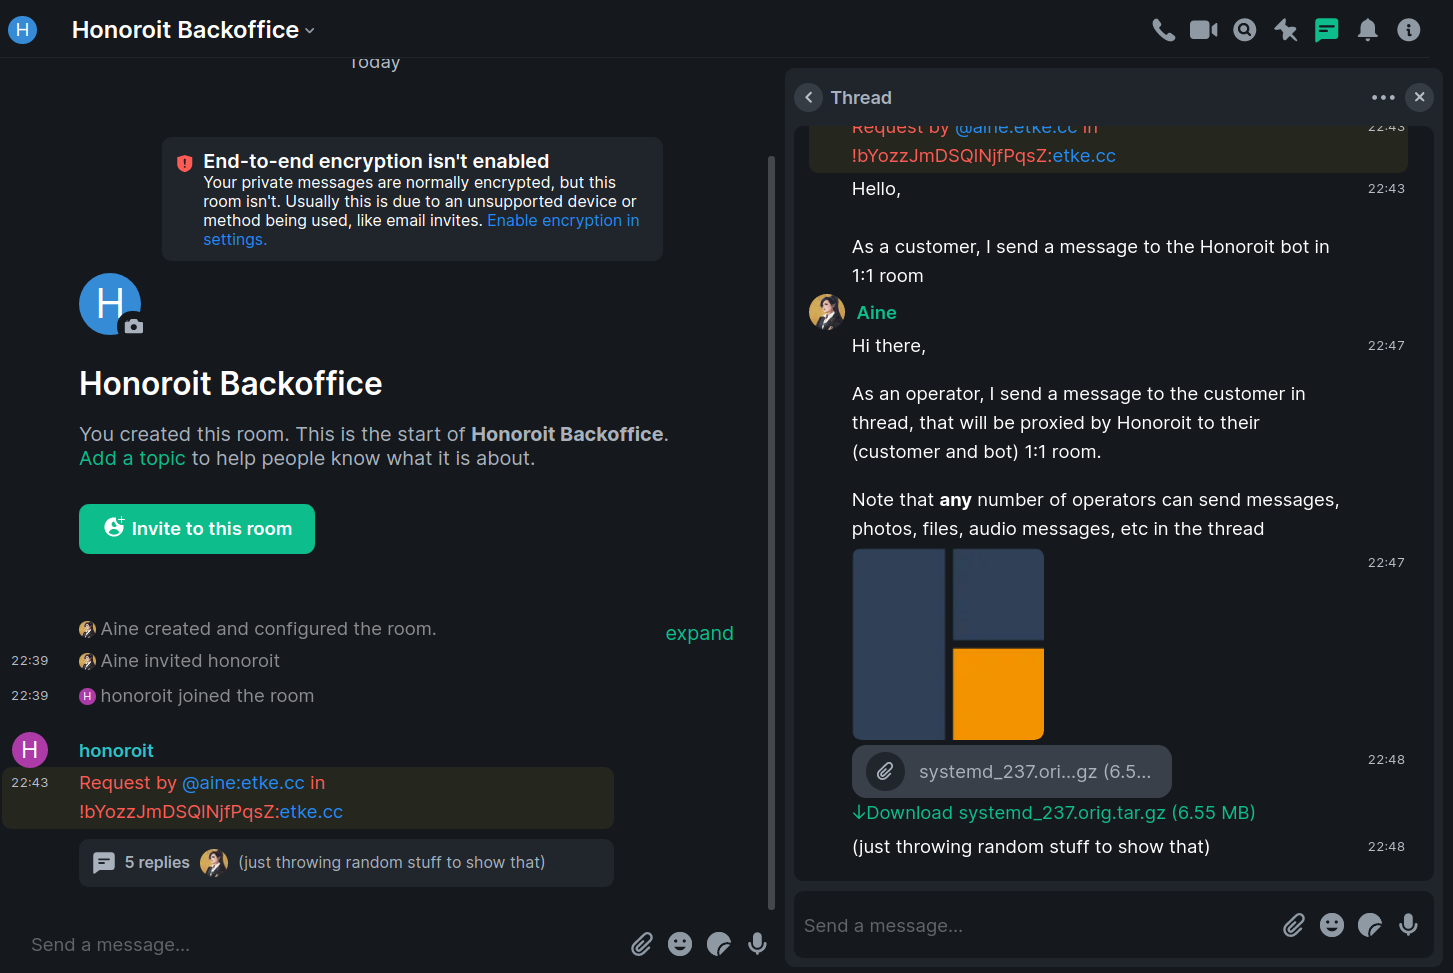Toggle the notifications bell panel

tap(1367, 30)
